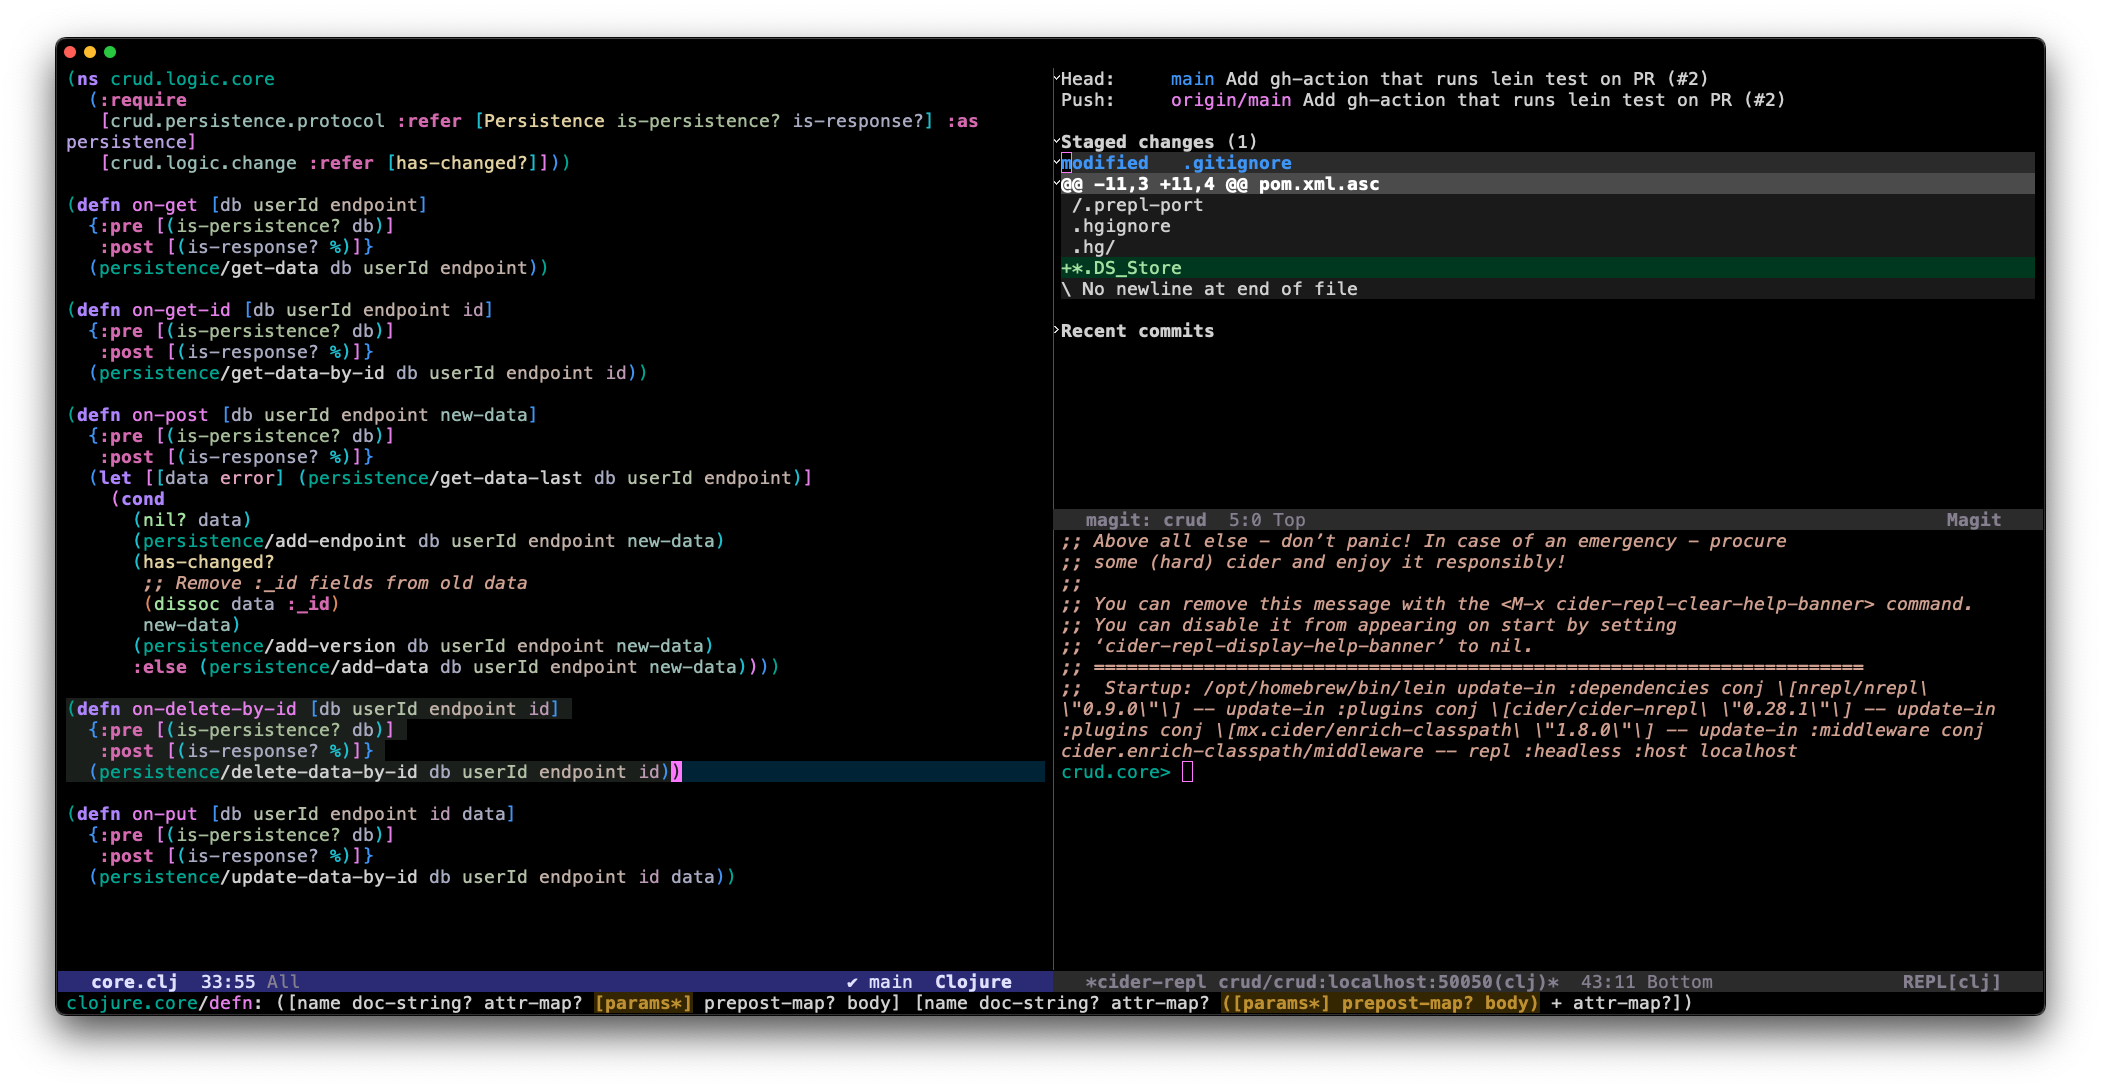Click 'magit: crud' buffer name in mode line

pos(1146,519)
